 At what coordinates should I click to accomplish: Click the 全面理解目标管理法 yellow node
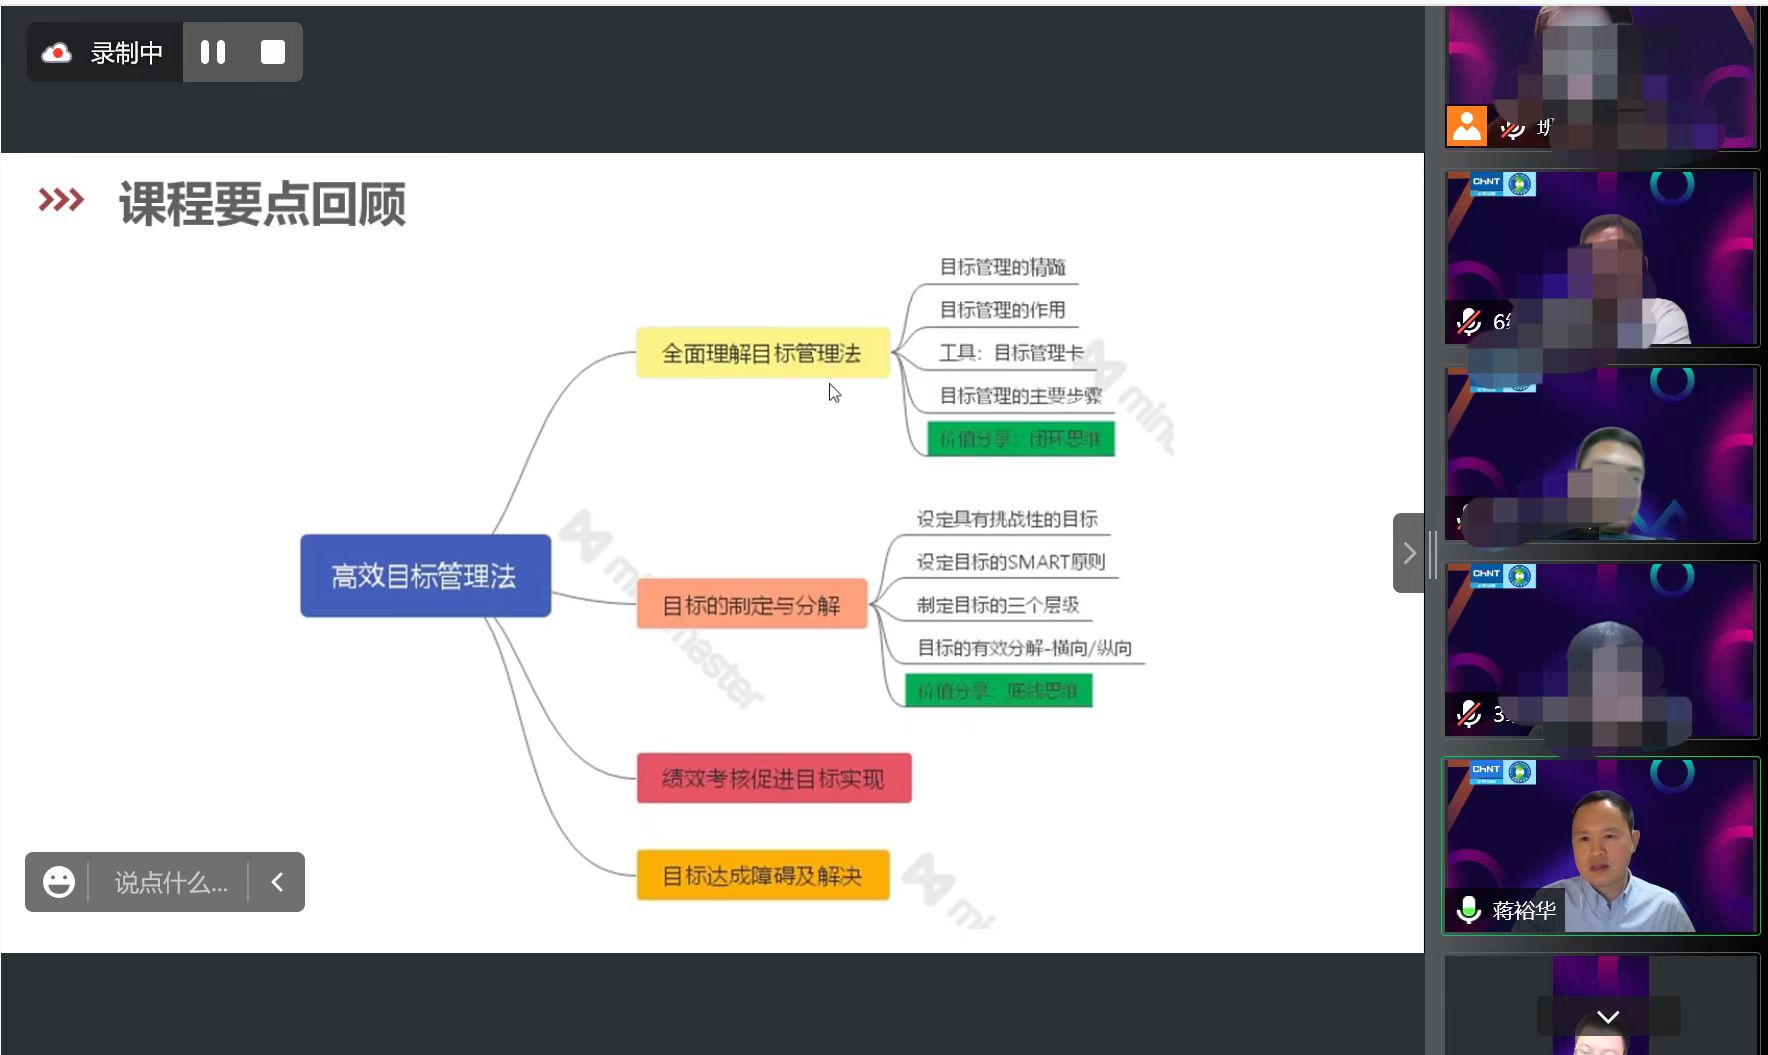(x=762, y=353)
